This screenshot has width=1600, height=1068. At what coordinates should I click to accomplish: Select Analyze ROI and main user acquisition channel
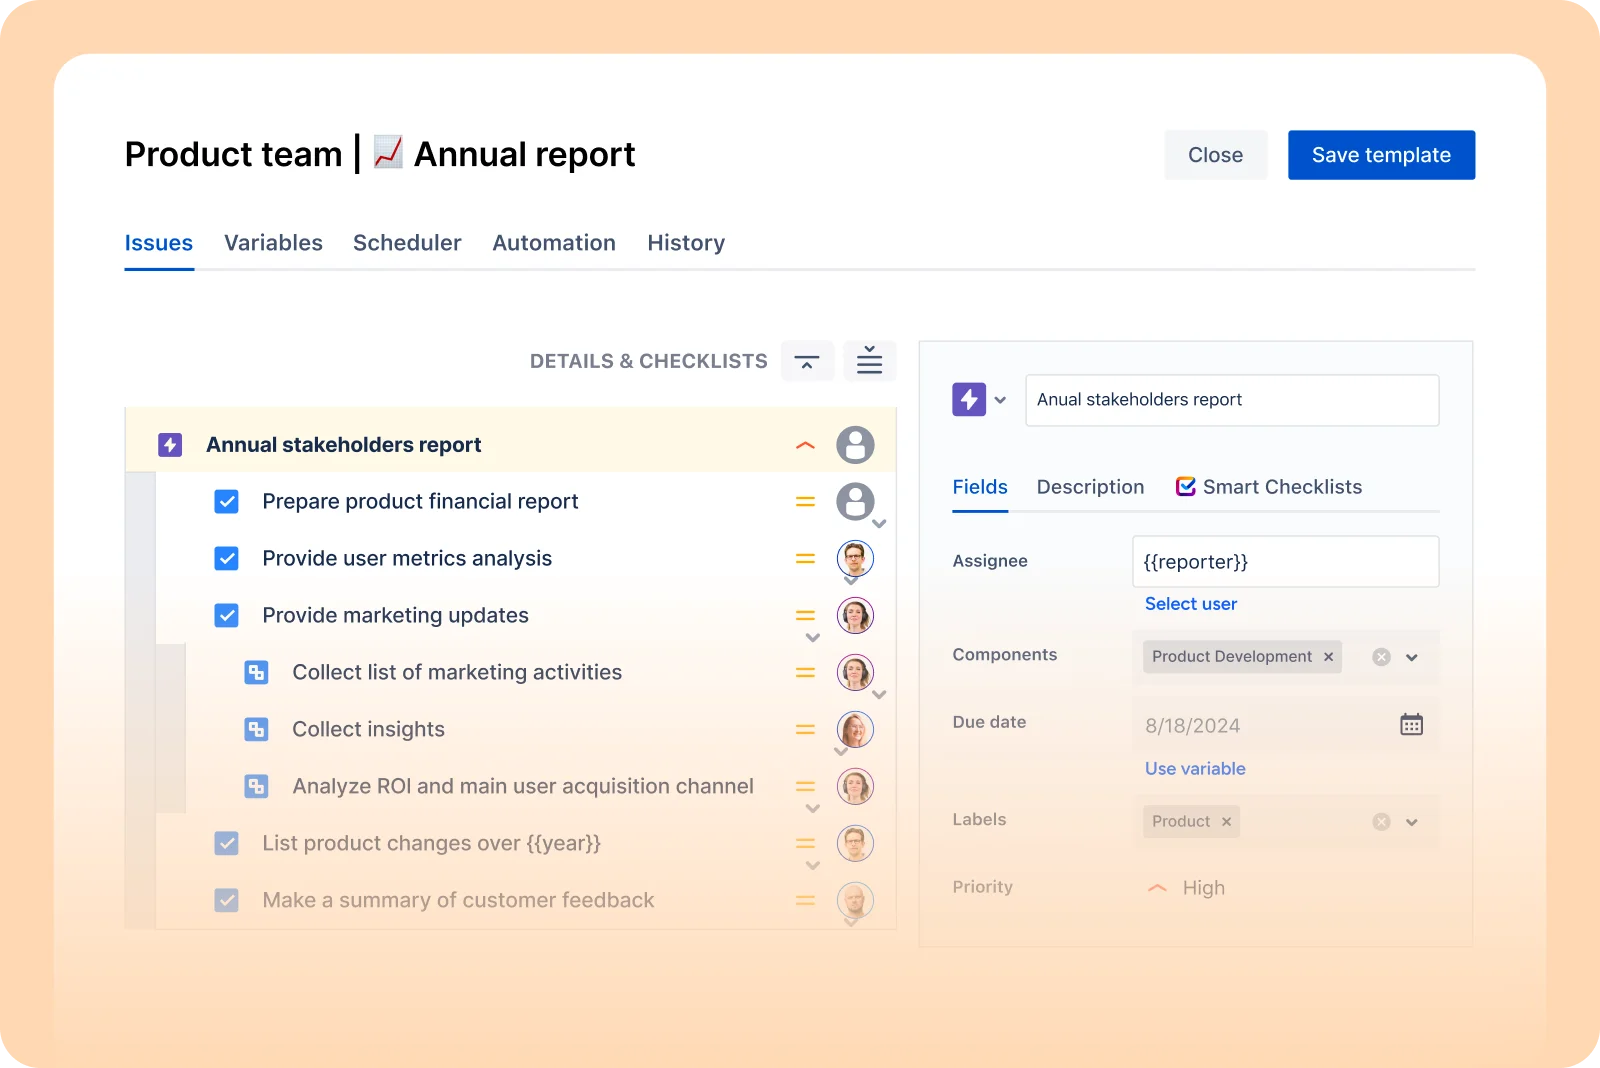523,786
